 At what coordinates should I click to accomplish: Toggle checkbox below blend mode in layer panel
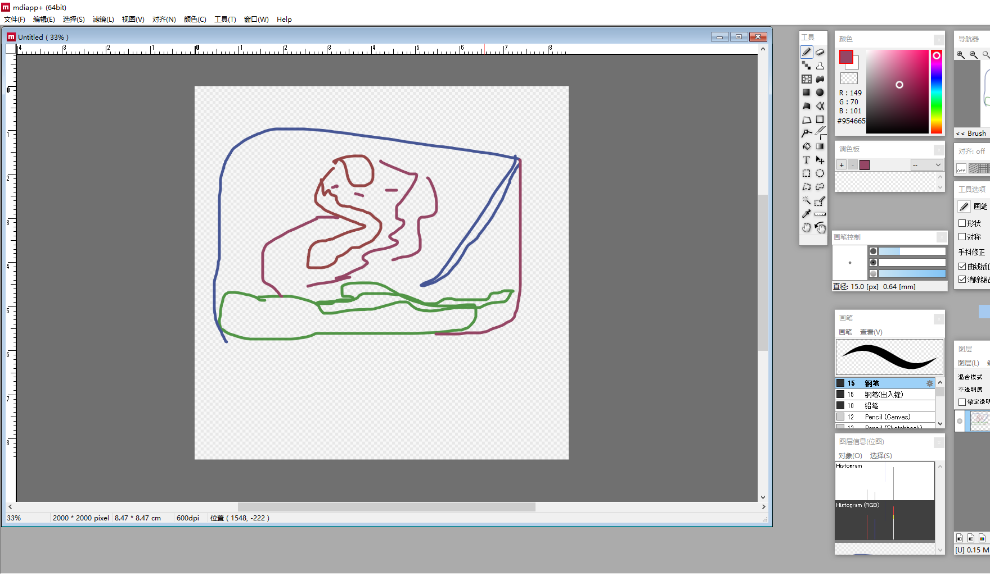tap(962, 401)
